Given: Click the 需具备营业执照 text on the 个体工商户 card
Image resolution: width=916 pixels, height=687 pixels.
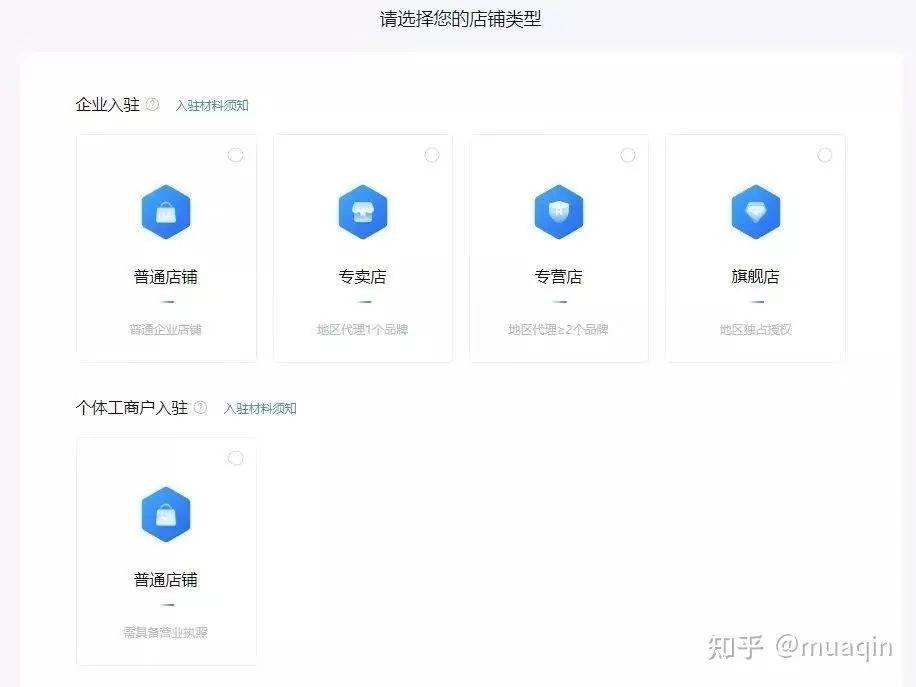Looking at the screenshot, I should point(165,630).
